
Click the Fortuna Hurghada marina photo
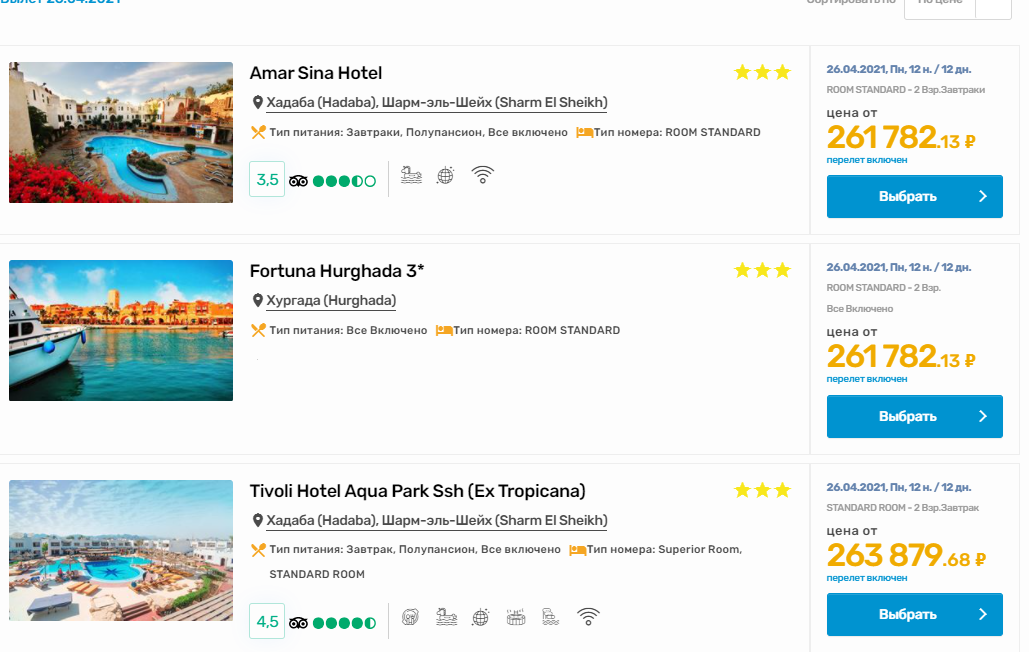pyautogui.click(x=121, y=330)
